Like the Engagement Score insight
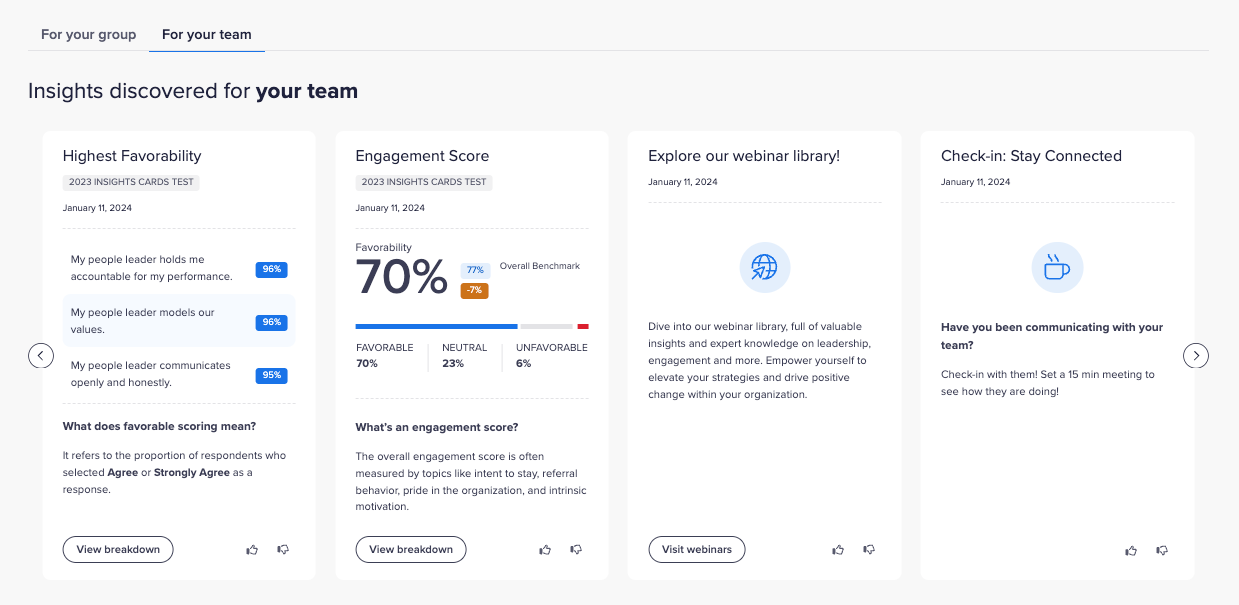 click(545, 549)
